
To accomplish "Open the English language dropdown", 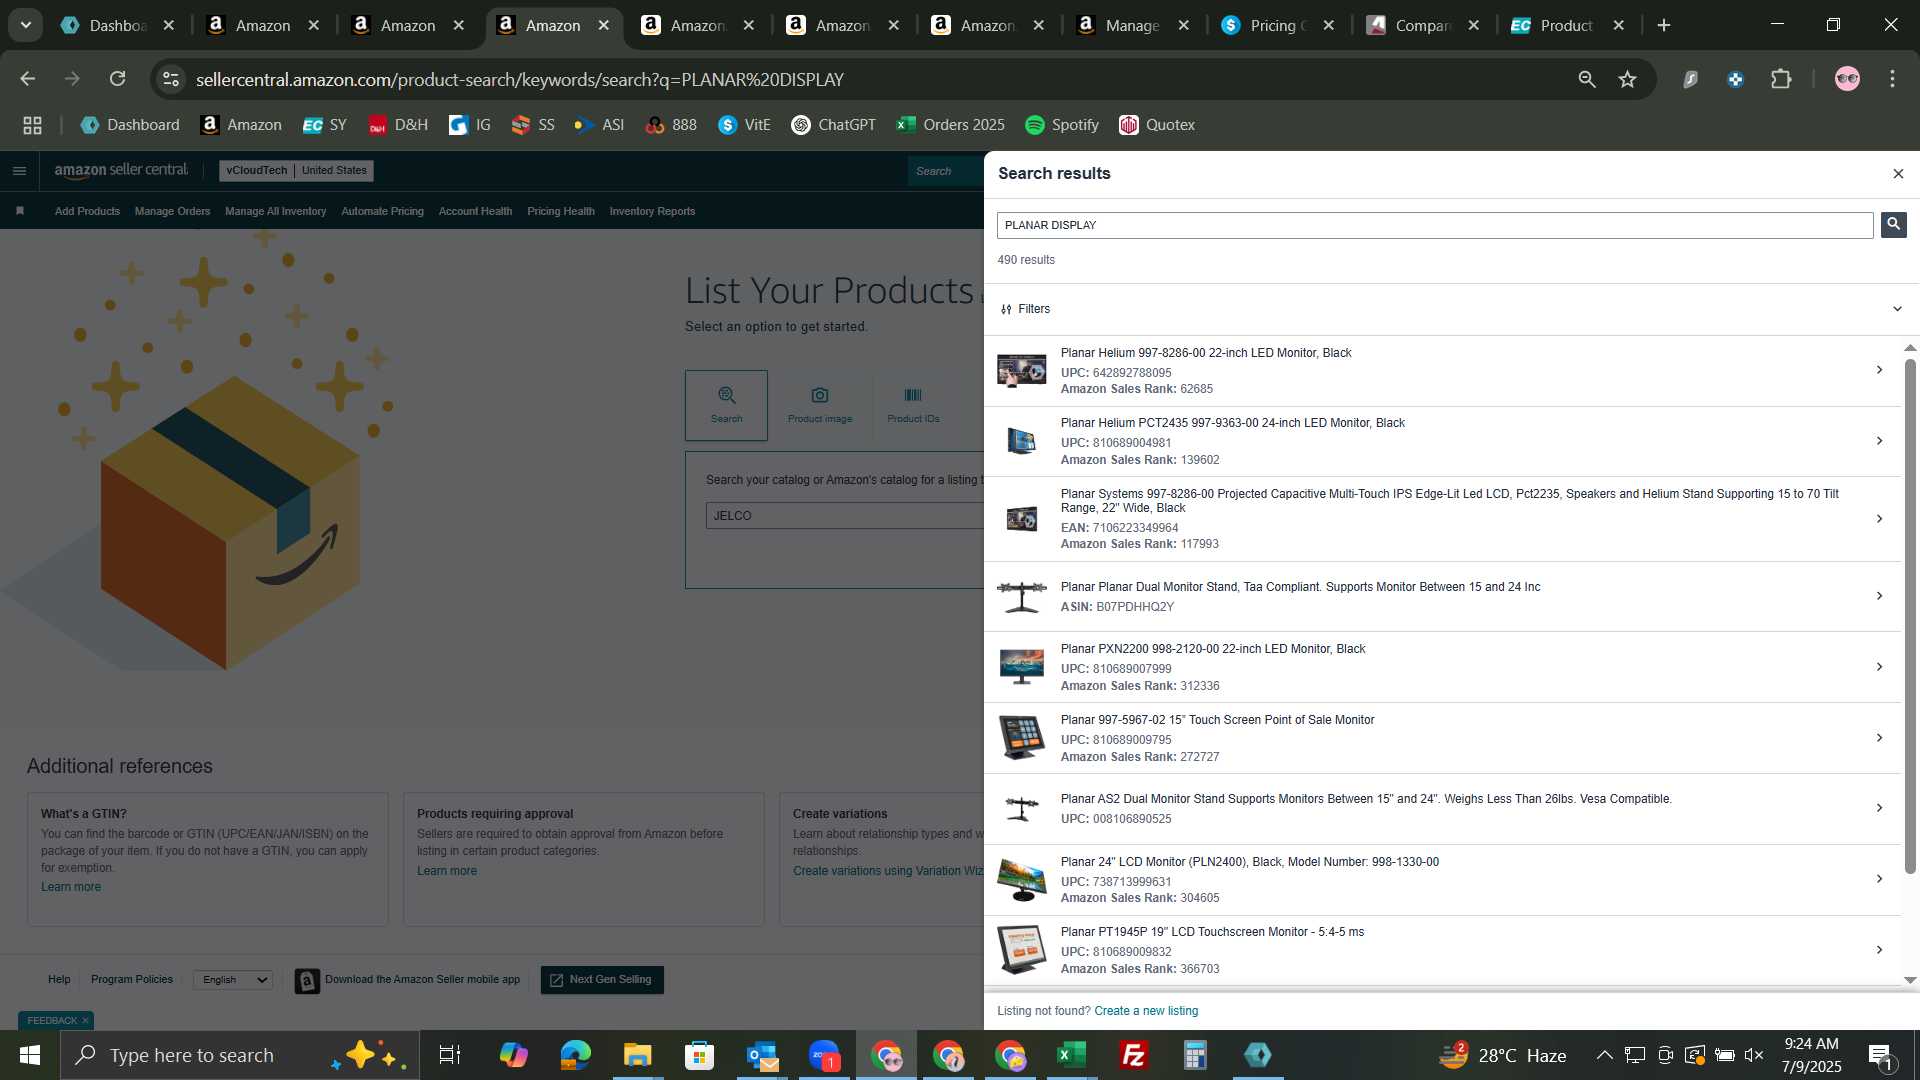I will click(233, 980).
